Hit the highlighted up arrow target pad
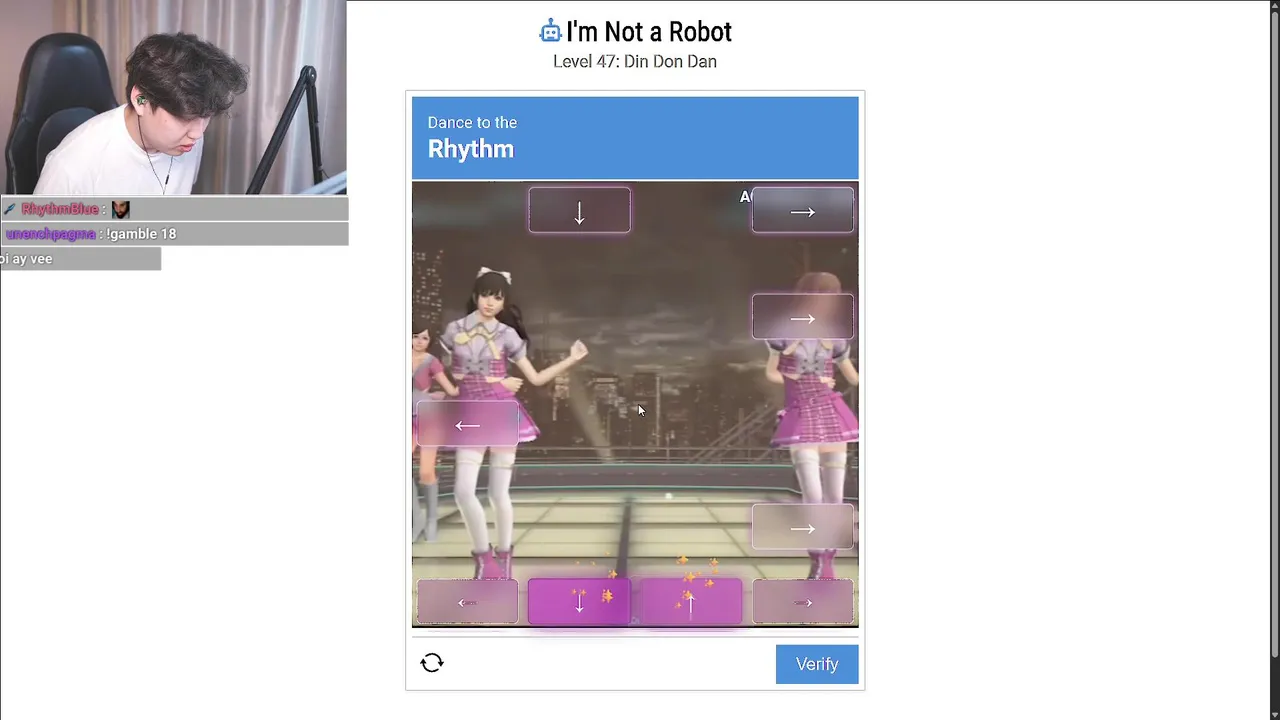1280x720 pixels. (x=690, y=601)
